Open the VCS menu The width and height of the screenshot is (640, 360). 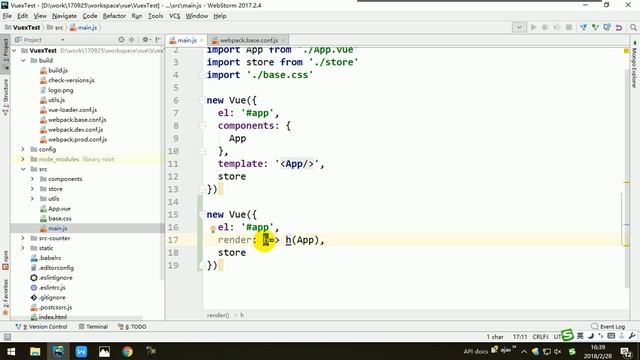(174, 16)
